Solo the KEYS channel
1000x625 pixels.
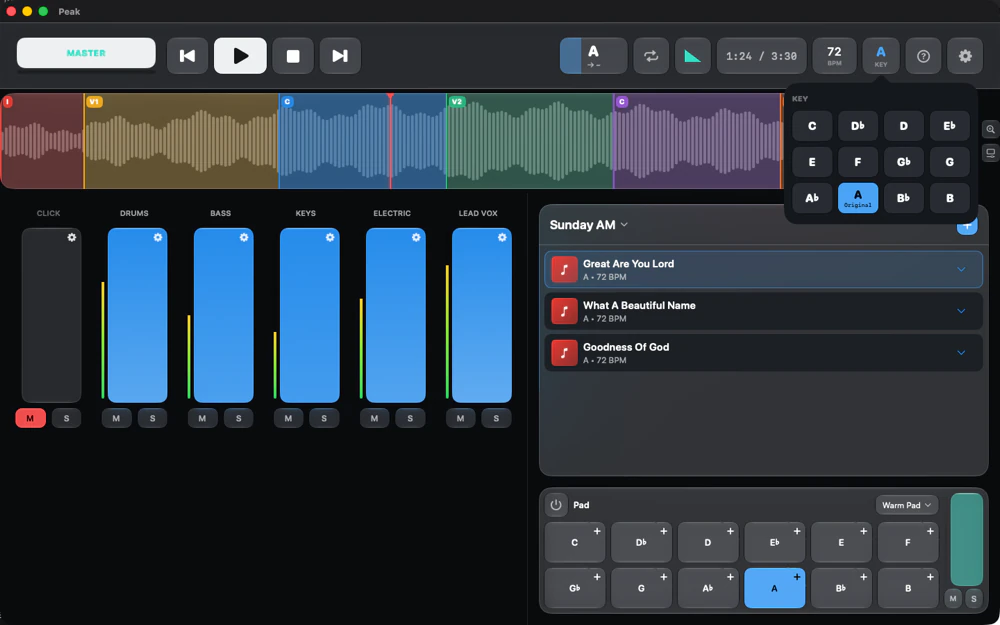click(x=324, y=418)
